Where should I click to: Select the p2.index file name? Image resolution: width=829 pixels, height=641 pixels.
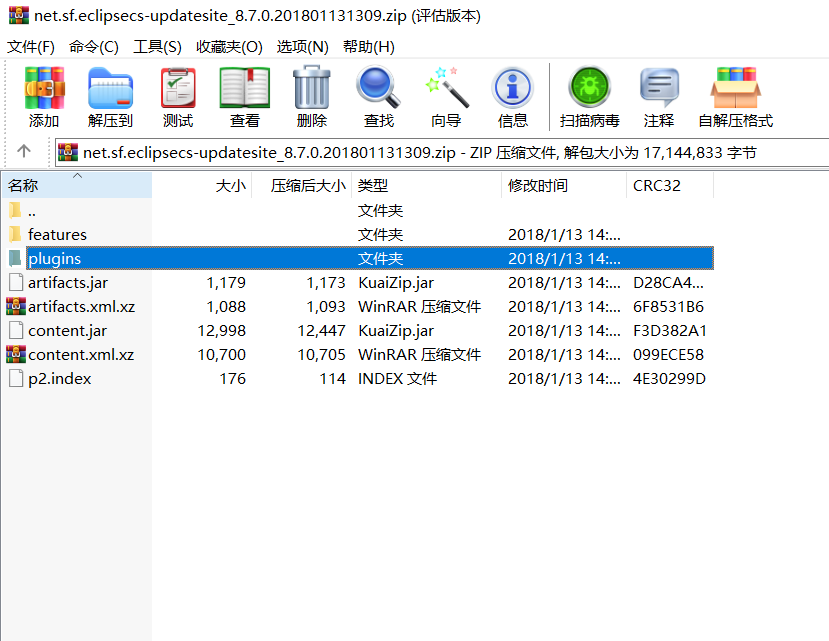coord(59,379)
